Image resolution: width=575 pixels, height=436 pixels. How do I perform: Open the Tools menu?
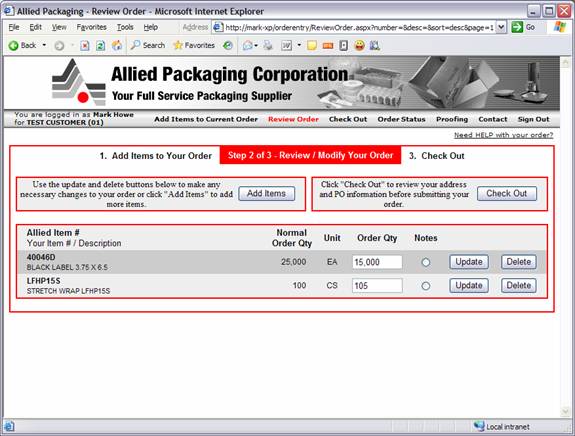pos(125,27)
